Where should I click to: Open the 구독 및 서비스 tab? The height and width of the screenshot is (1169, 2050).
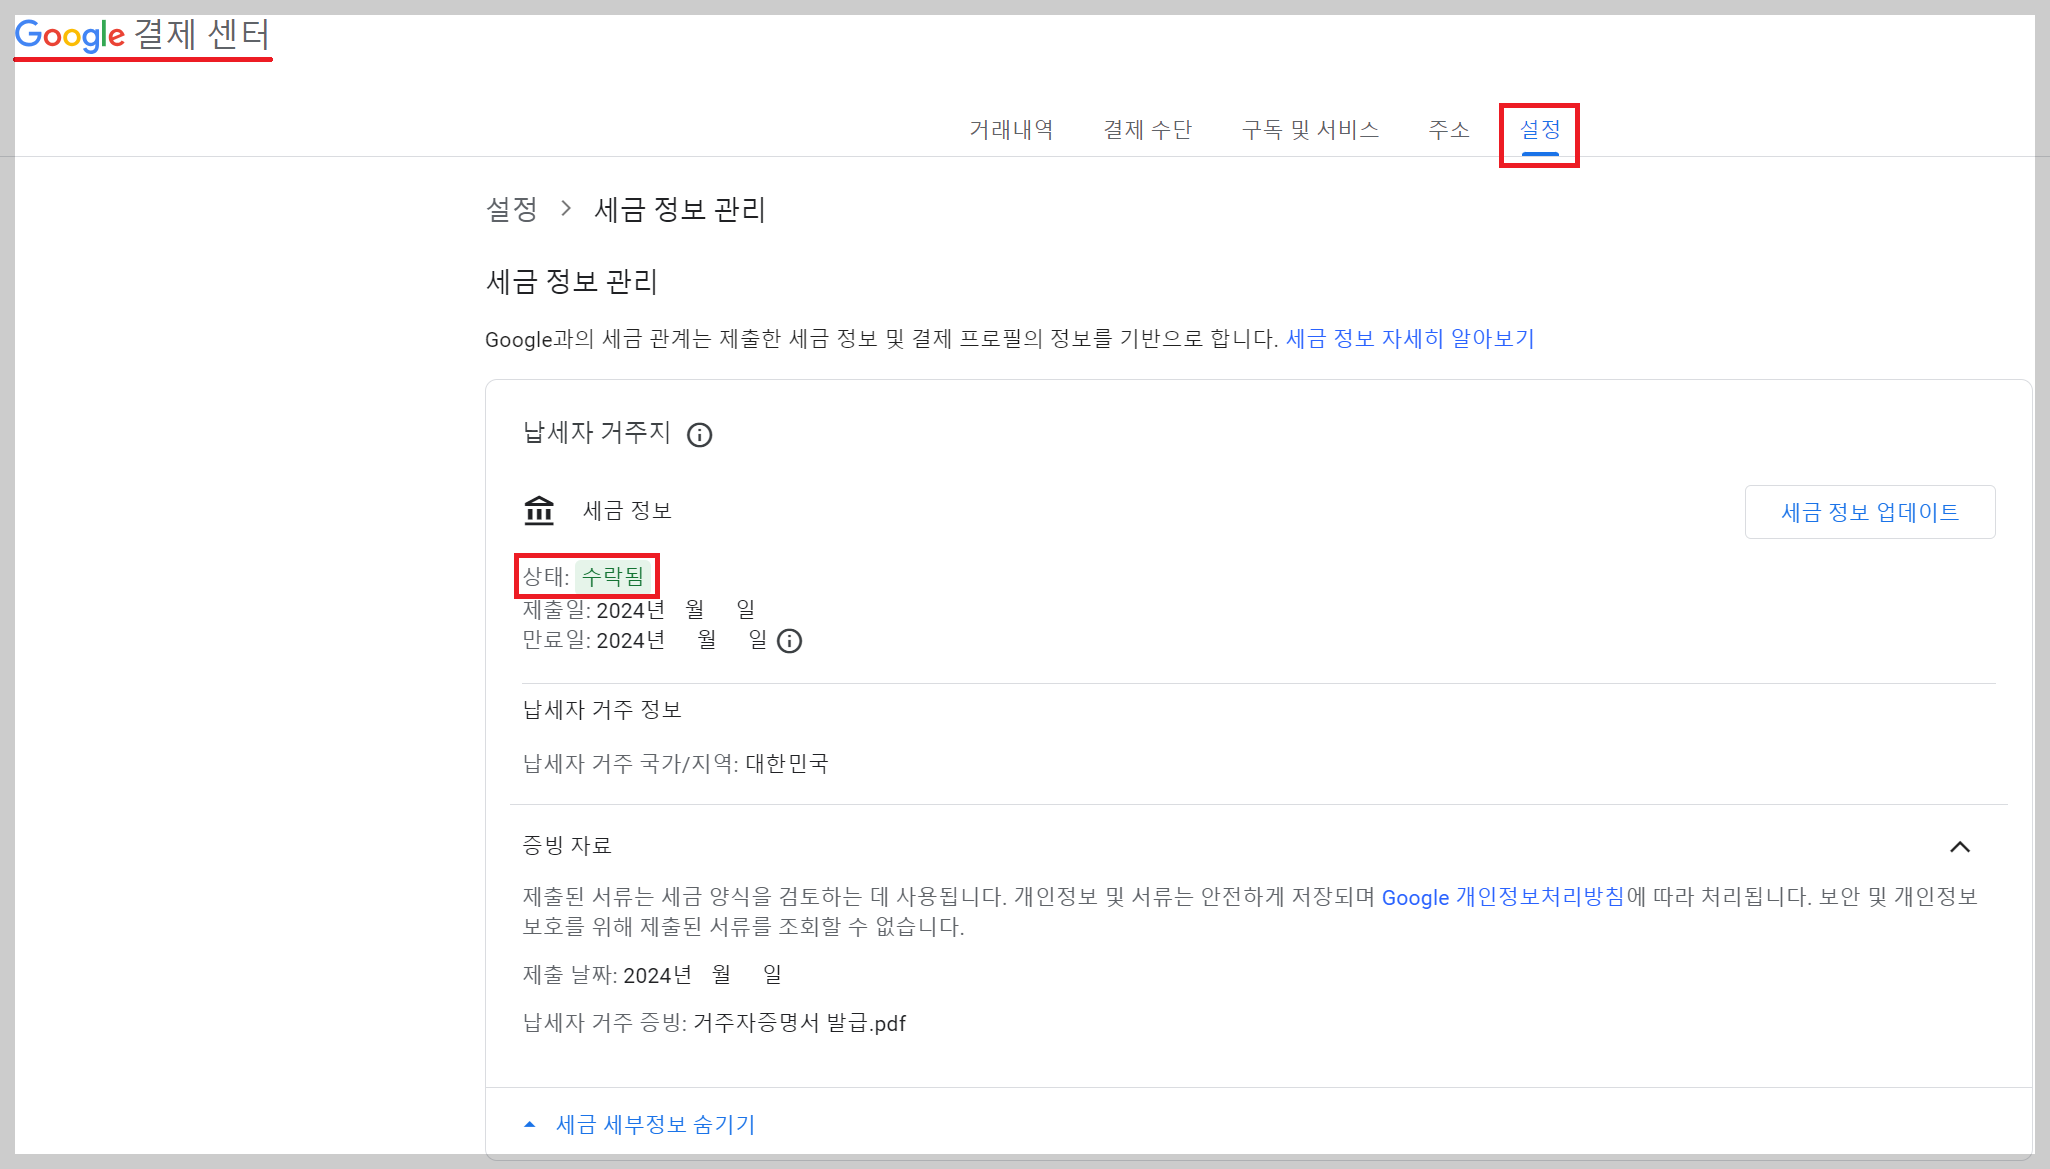click(x=1310, y=130)
